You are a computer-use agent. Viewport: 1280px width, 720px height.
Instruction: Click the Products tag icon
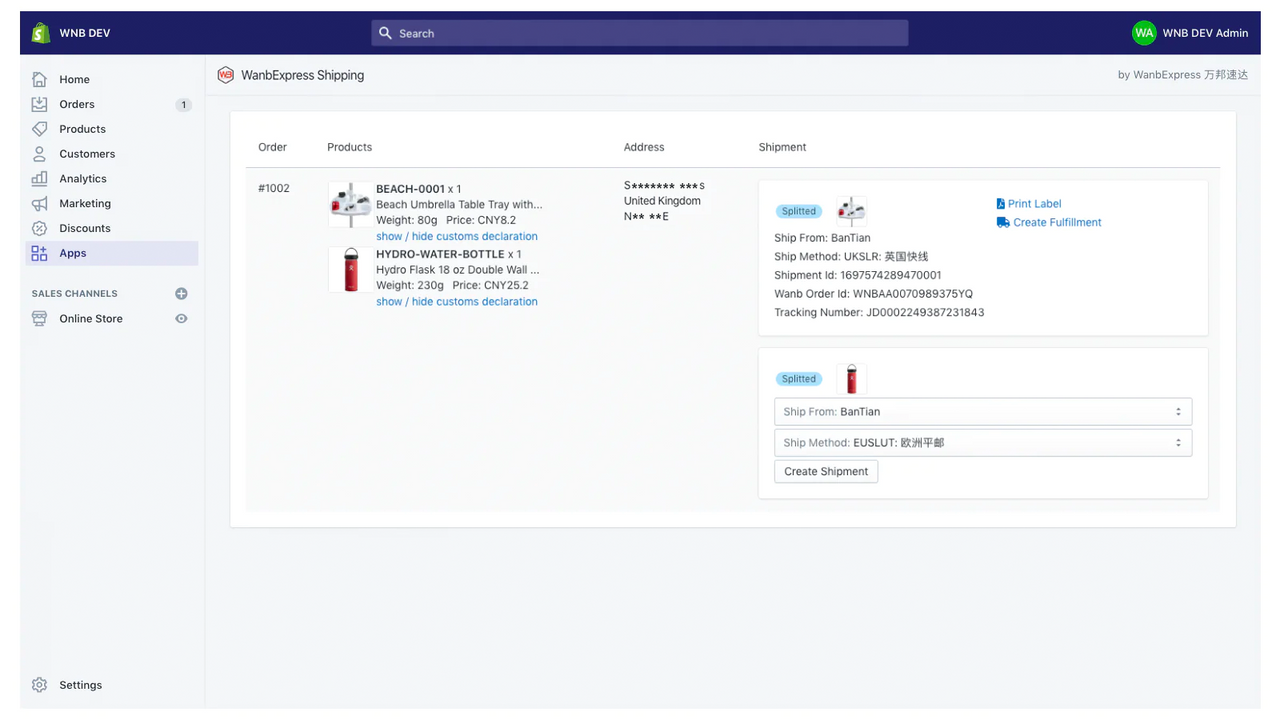click(x=39, y=129)
